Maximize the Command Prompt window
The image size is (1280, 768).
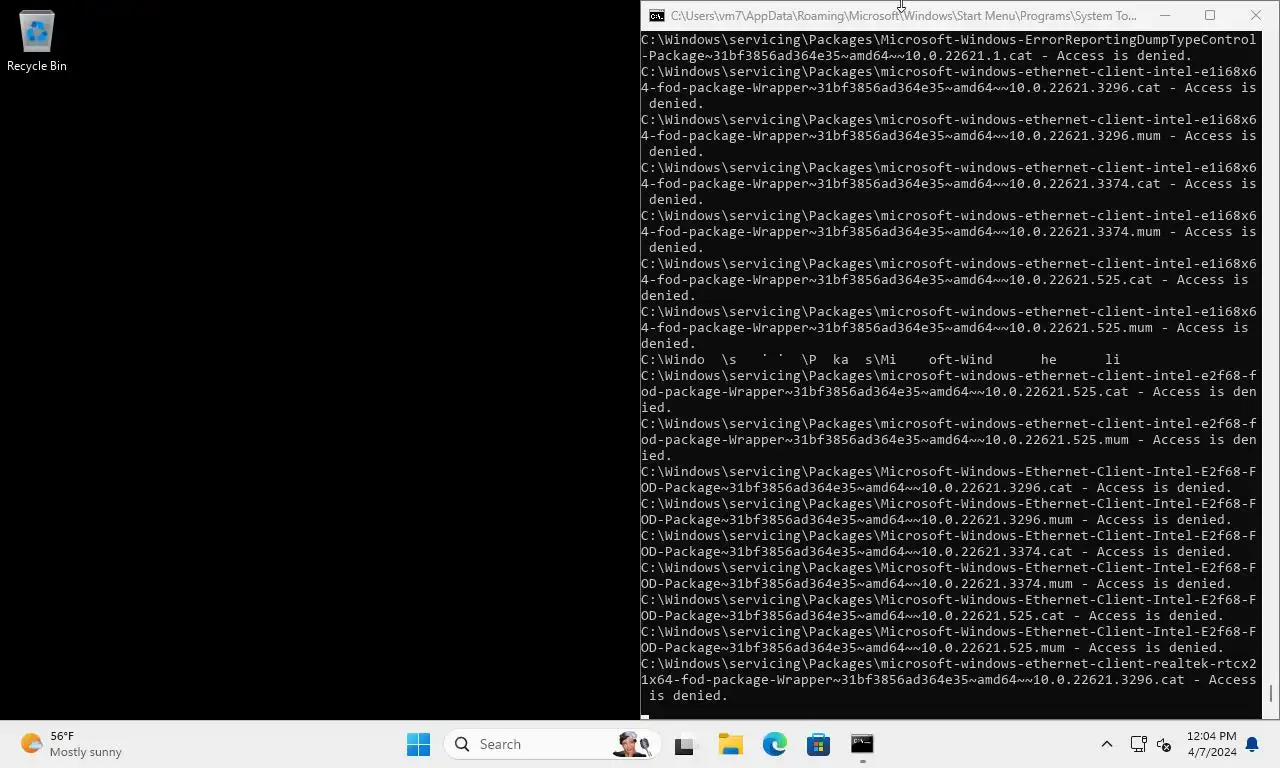pos(1210,15)
